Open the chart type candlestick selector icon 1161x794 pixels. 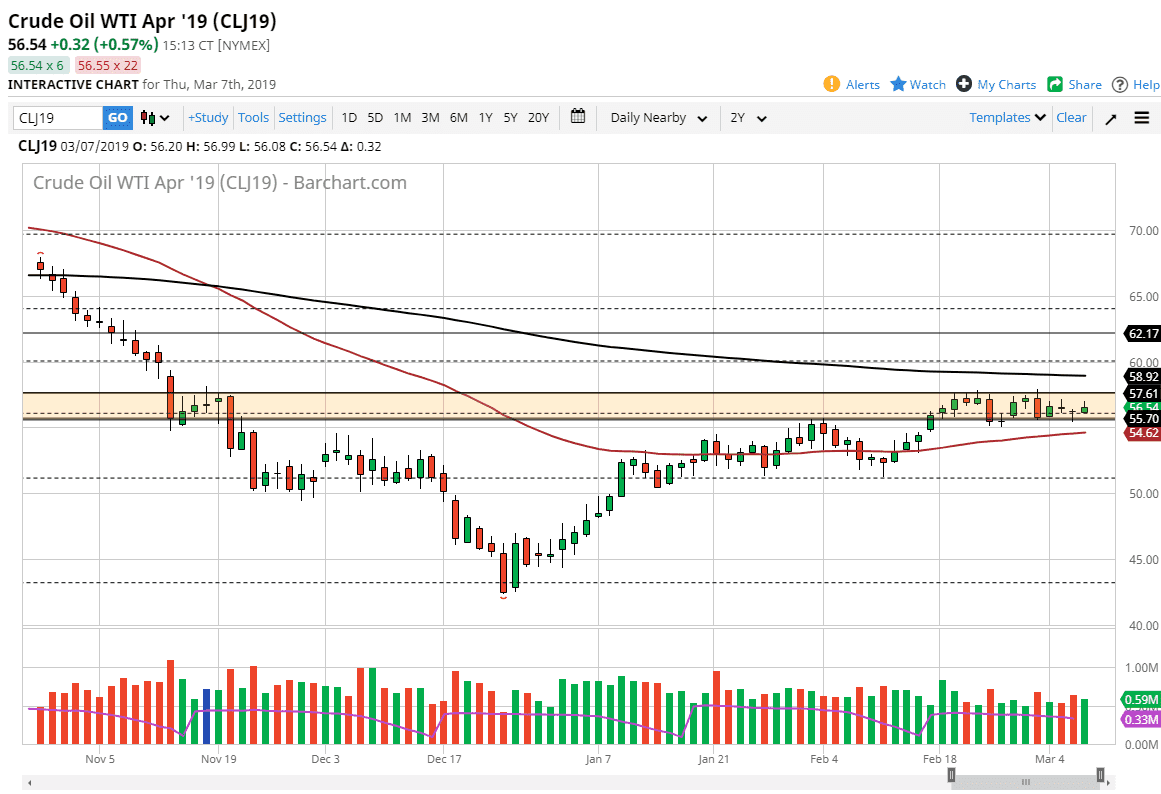(146, 117)
